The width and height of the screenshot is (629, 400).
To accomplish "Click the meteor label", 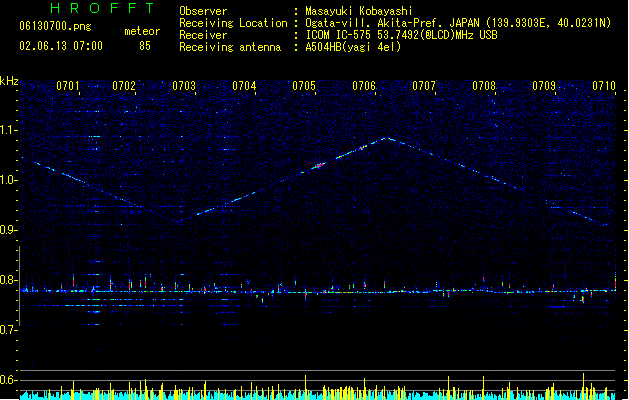I will click(142, 31).
